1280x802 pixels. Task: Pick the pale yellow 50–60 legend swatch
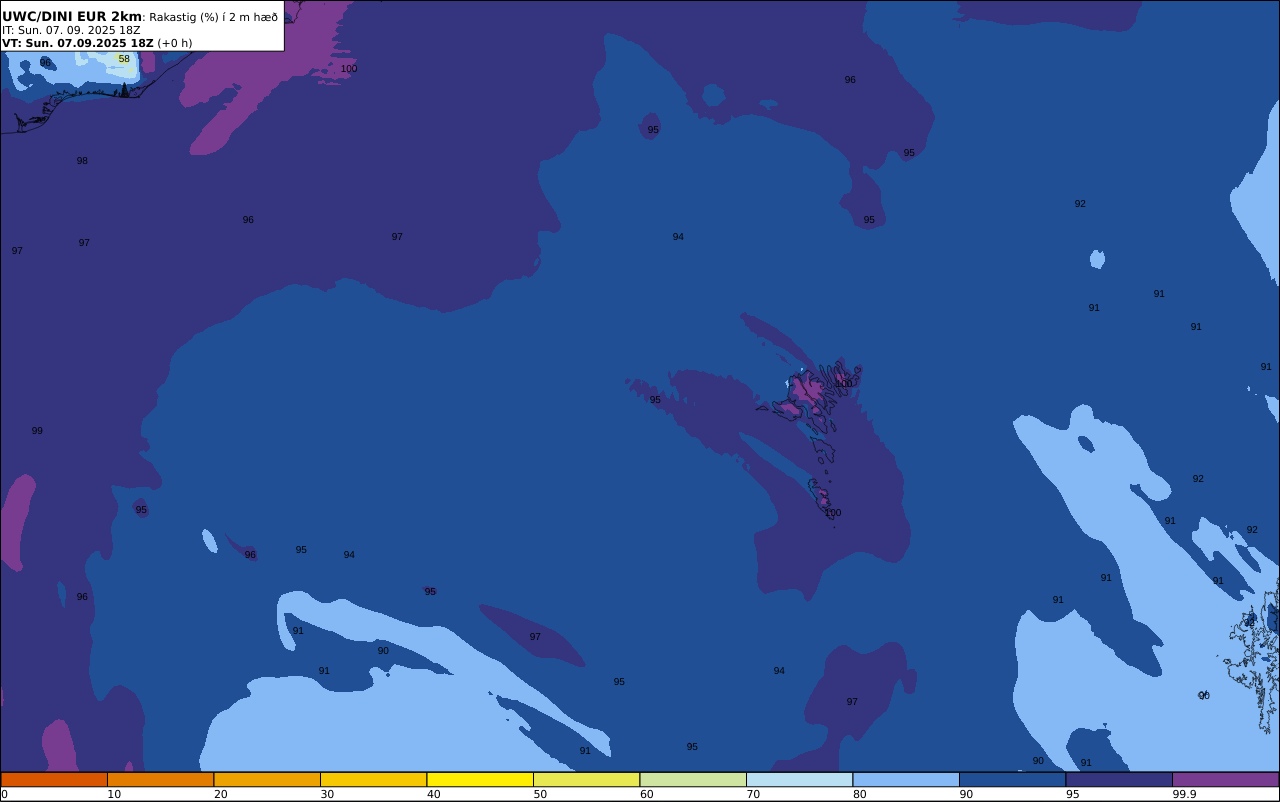(x=586, y=779)
